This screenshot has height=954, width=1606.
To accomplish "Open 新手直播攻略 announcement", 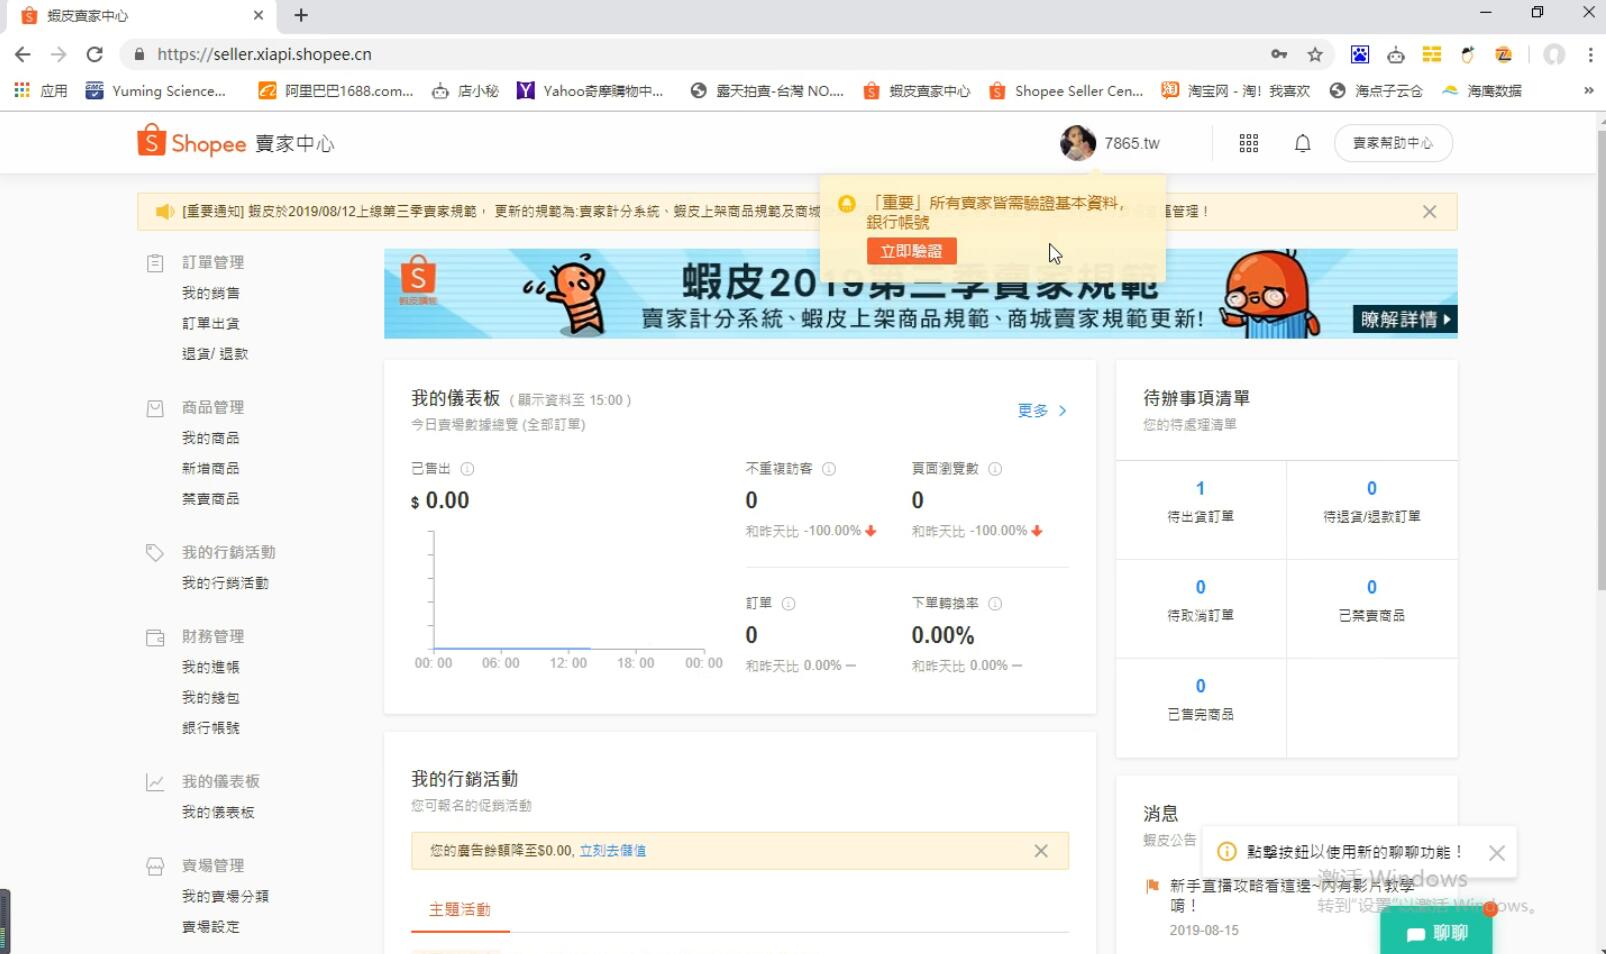I will (x=1292, y=895).
